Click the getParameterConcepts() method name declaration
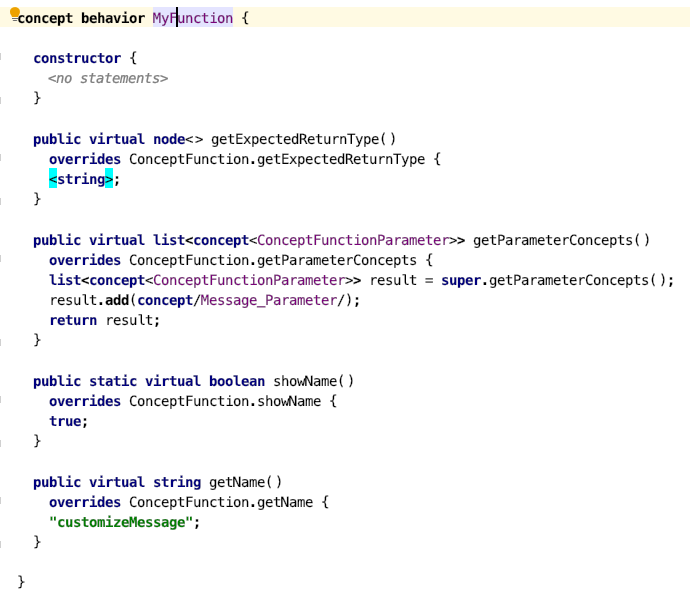This screenshot has width=690, height=597. pyautogui.click(x=561, y=240)
